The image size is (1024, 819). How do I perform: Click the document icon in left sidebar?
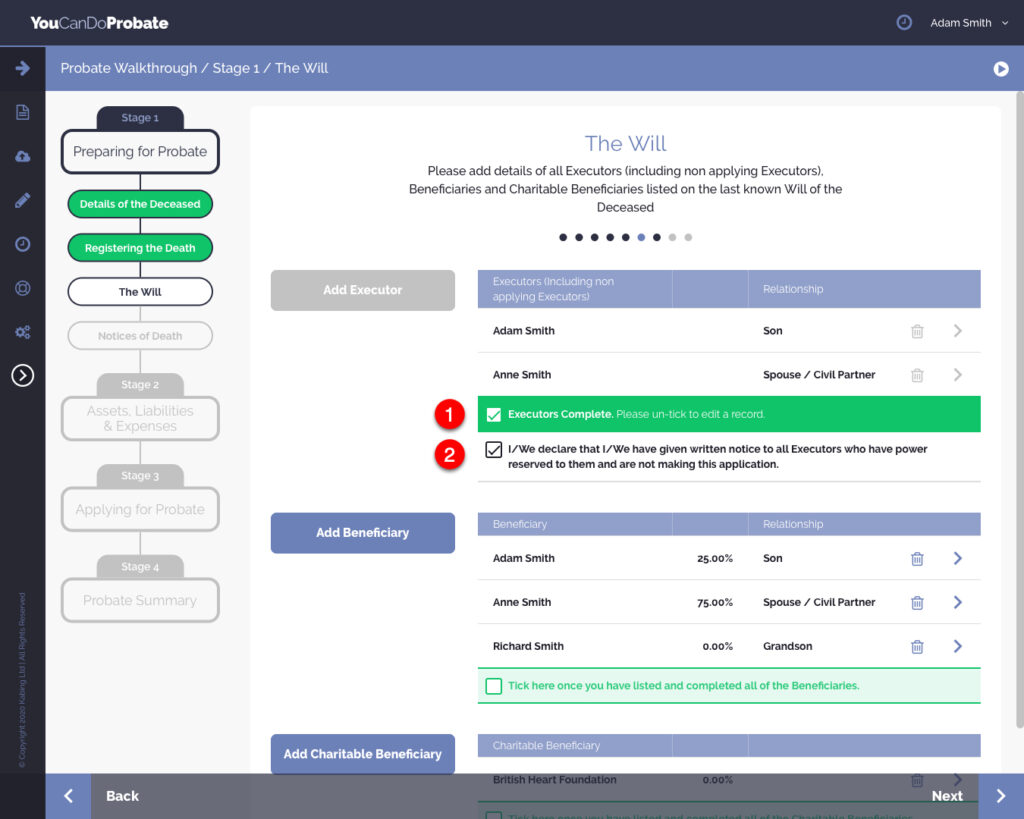(22, 112)
